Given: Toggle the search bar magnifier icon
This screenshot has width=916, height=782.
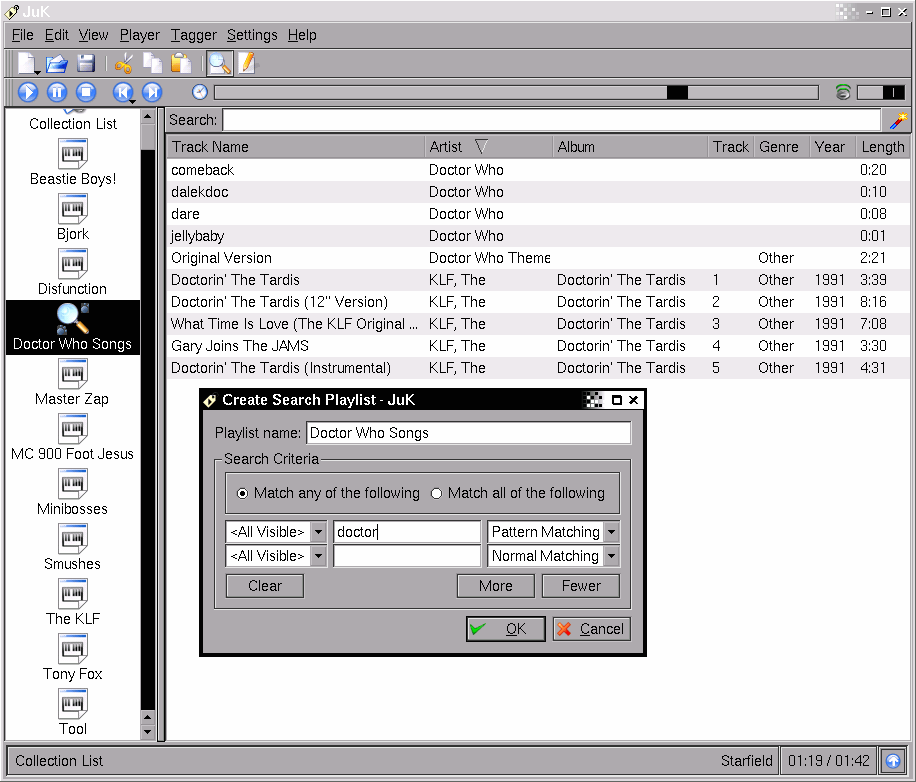Looking at the screenshot, I should pos(219,64).
